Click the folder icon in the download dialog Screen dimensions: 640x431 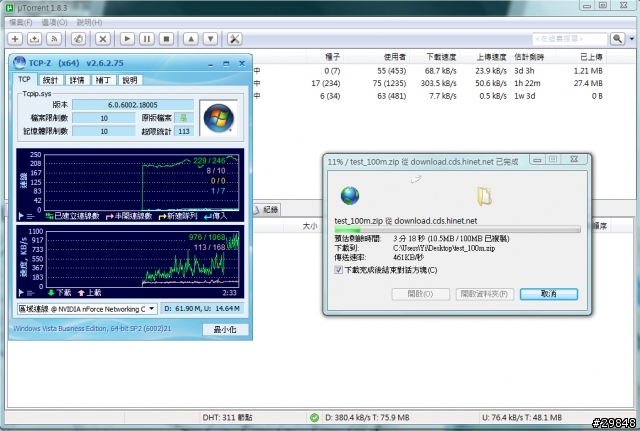coord(484,196)
